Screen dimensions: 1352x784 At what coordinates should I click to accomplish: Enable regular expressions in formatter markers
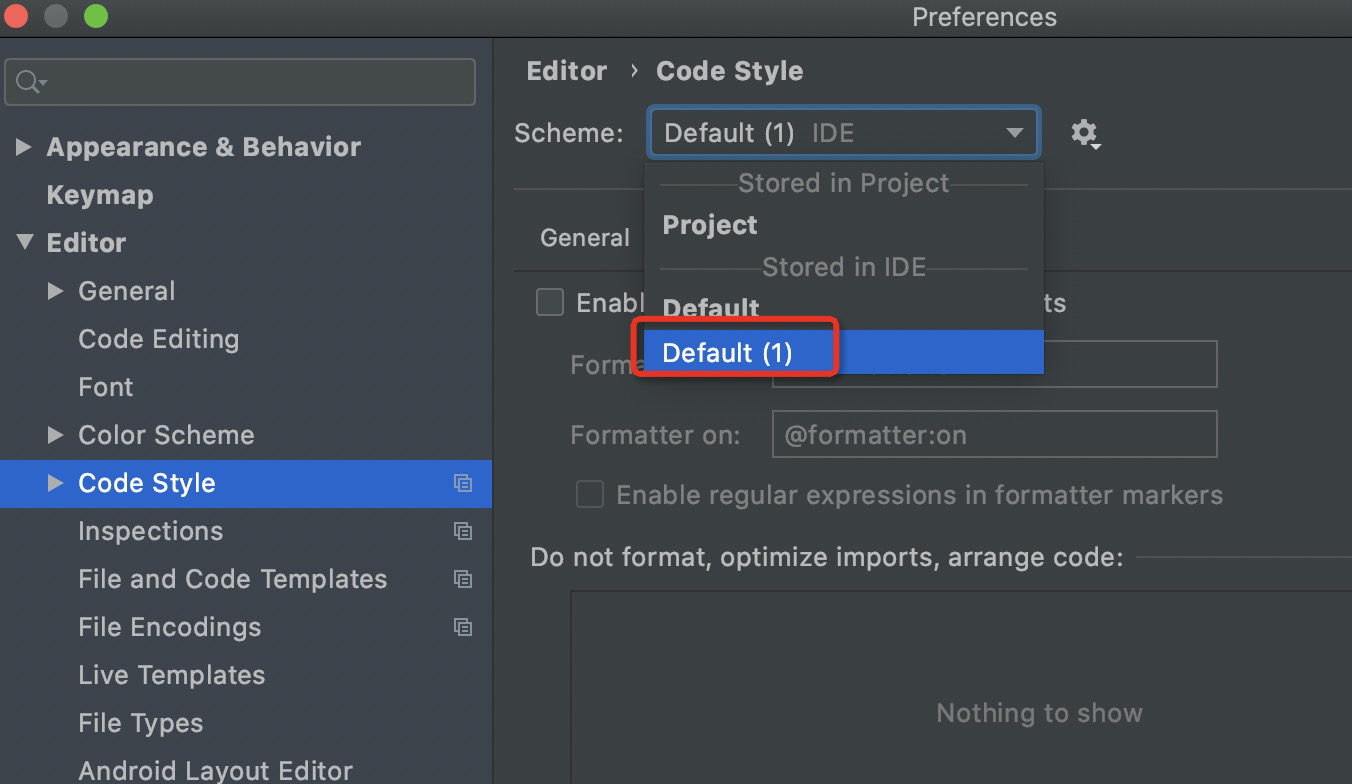click(x=590, y=495)
